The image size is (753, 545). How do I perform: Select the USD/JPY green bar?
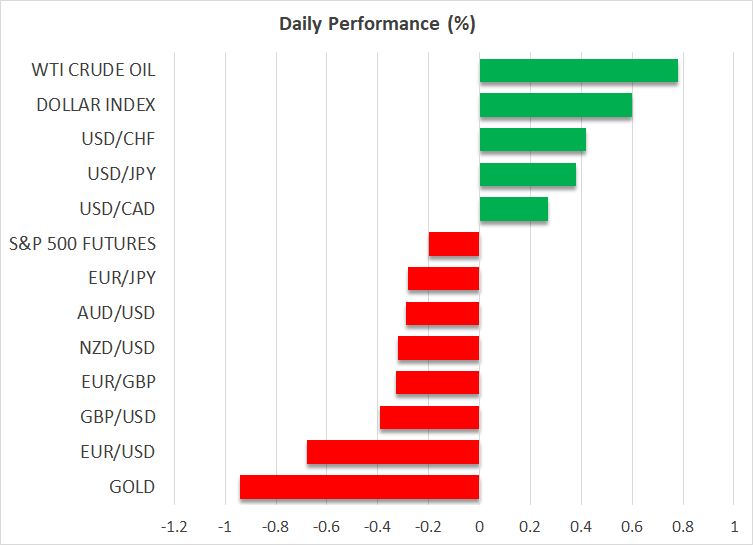click(527, 175)
